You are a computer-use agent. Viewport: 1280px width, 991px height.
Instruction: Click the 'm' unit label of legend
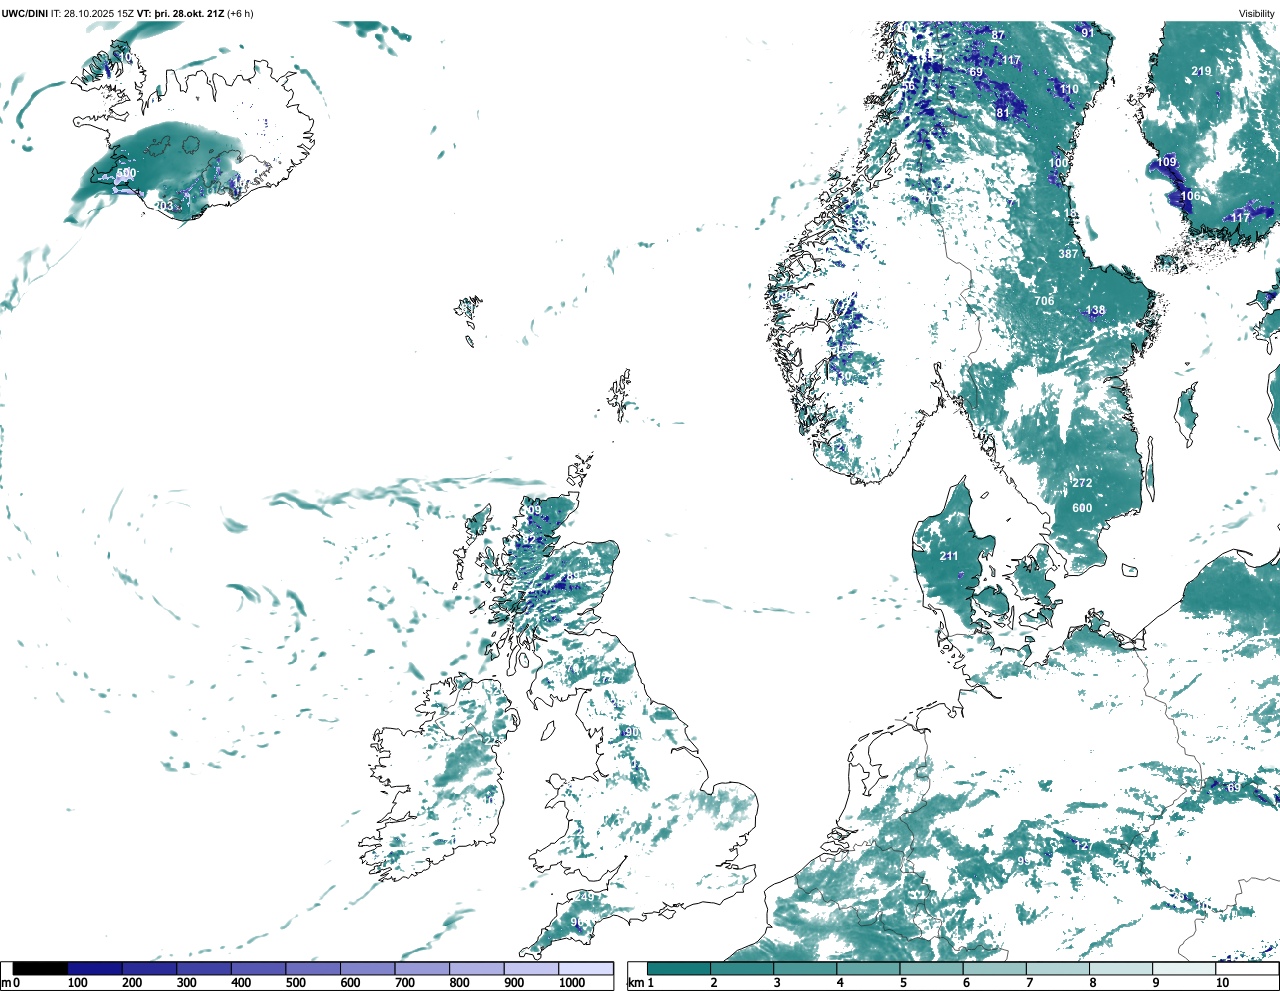point(6,983)
